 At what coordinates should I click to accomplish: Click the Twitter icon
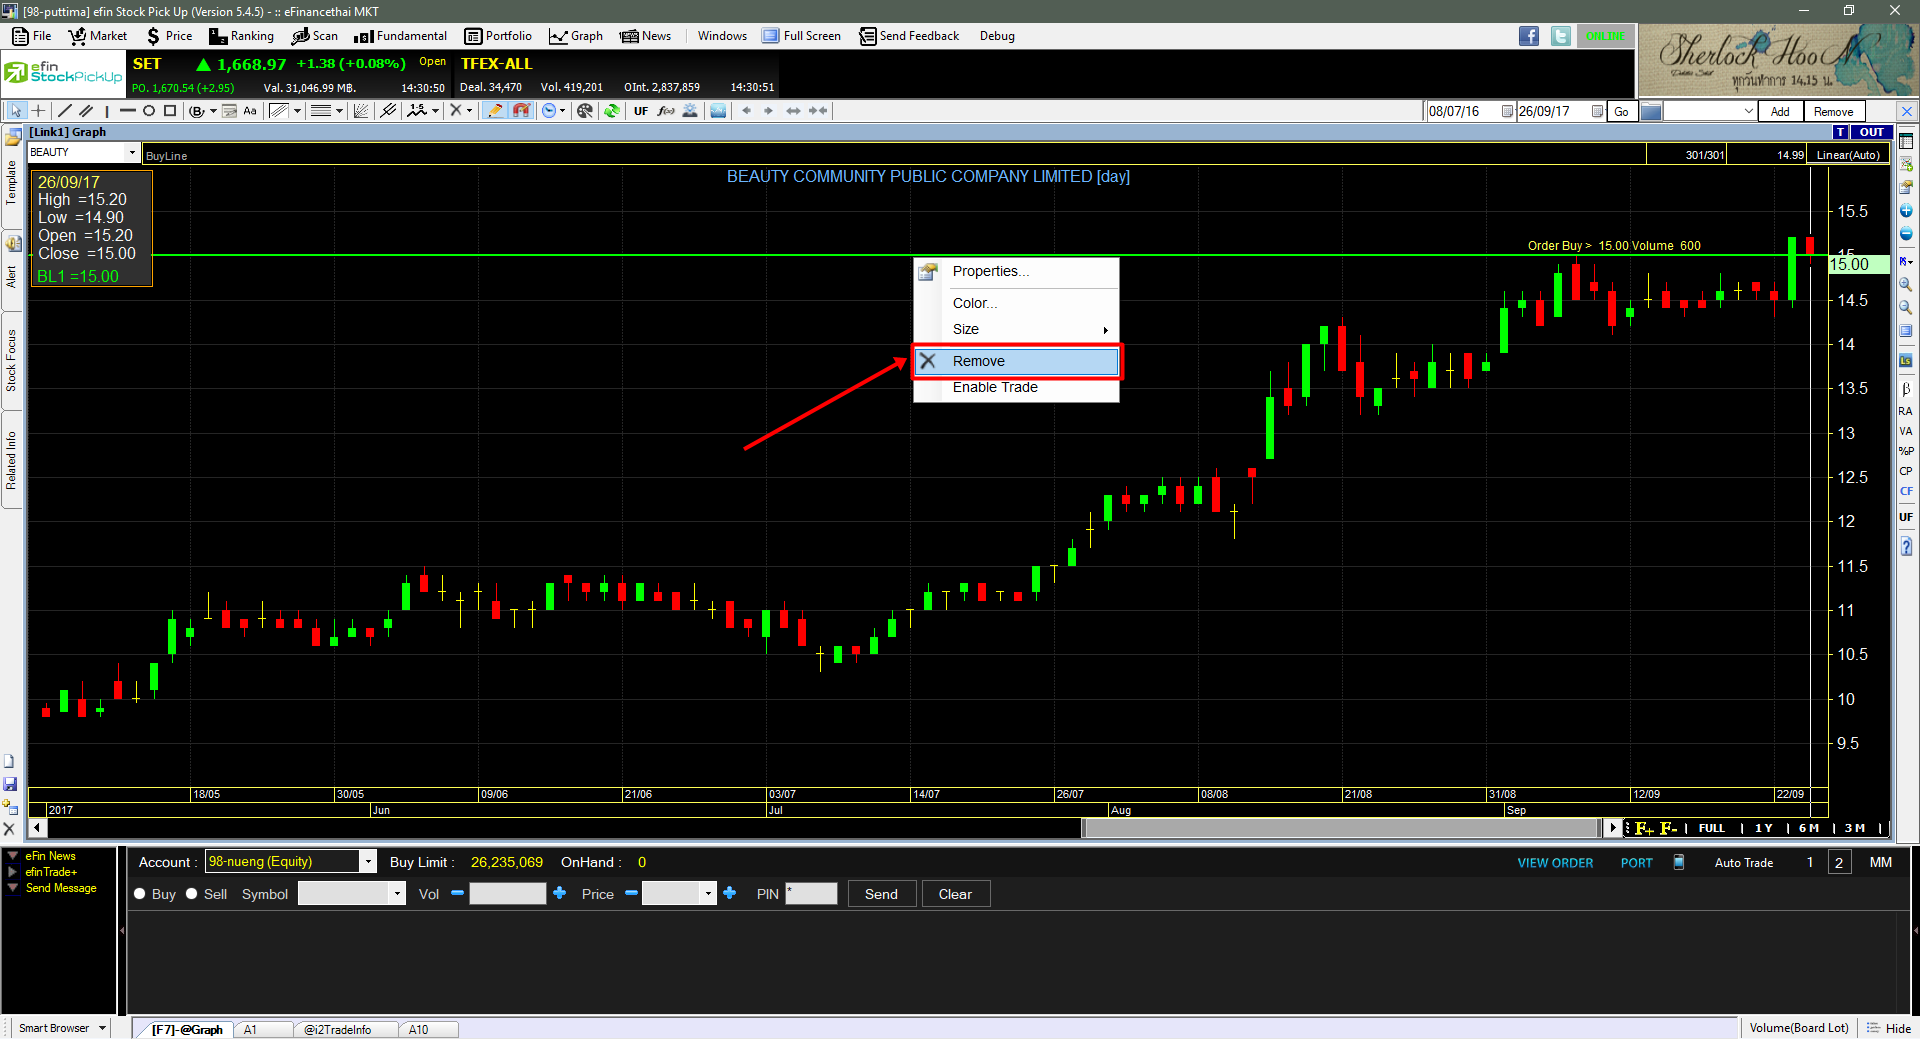[x=1561, y=36]
